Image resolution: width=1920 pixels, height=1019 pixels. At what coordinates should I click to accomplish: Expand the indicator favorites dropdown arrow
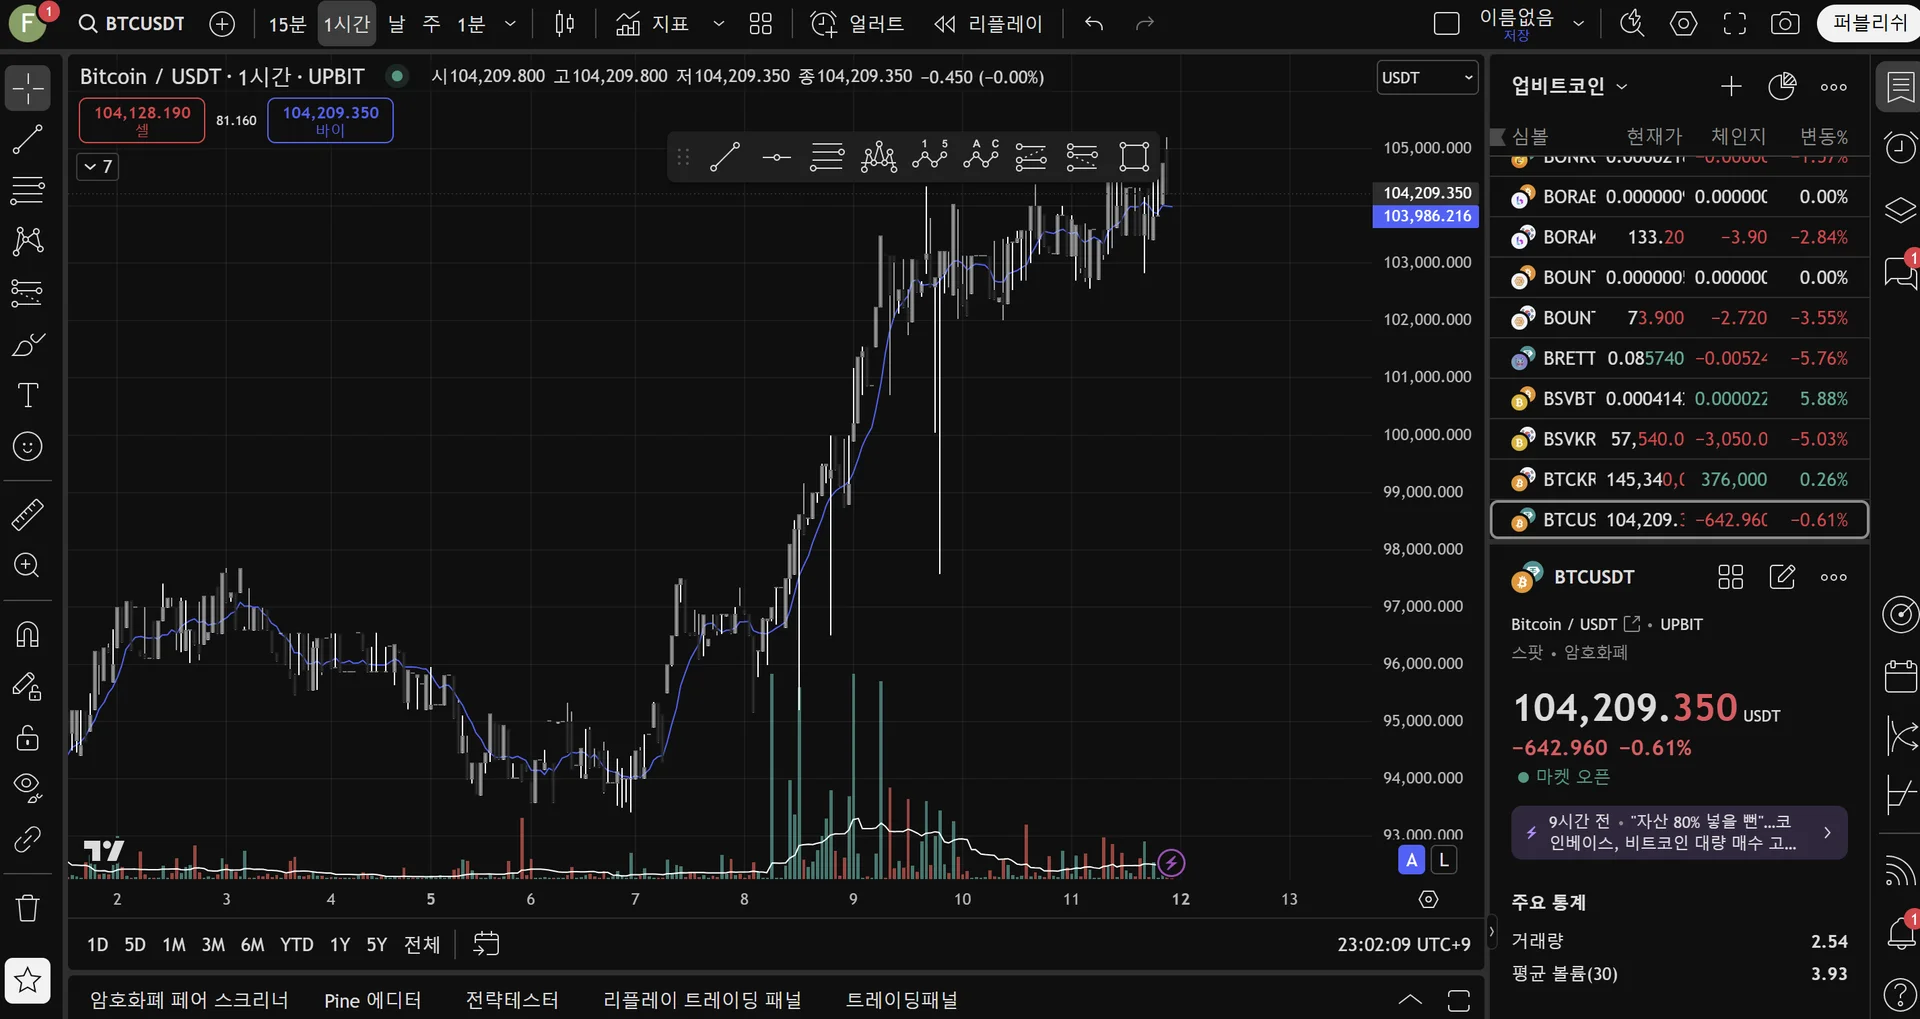[718, 23]
